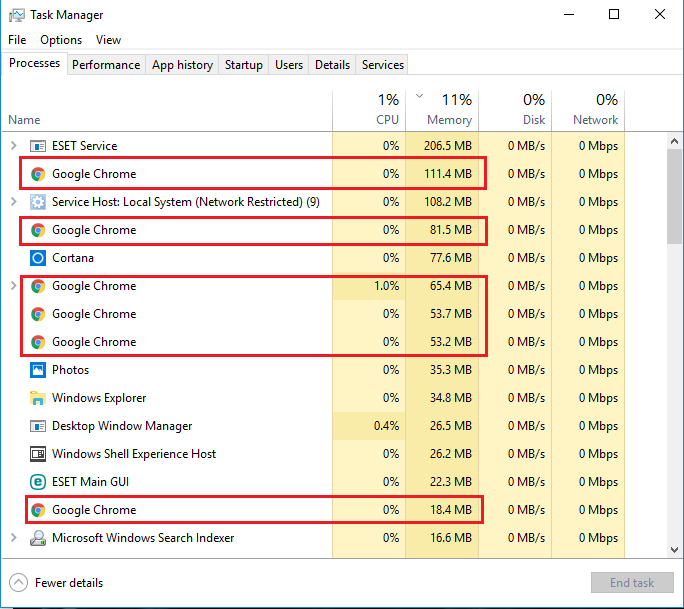Click the Service Host Local System gear icon

38,202
